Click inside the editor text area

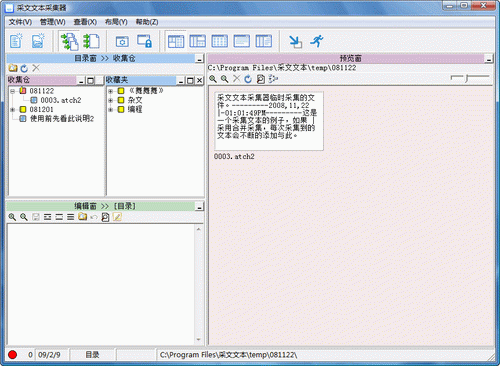tap(101, 284)
